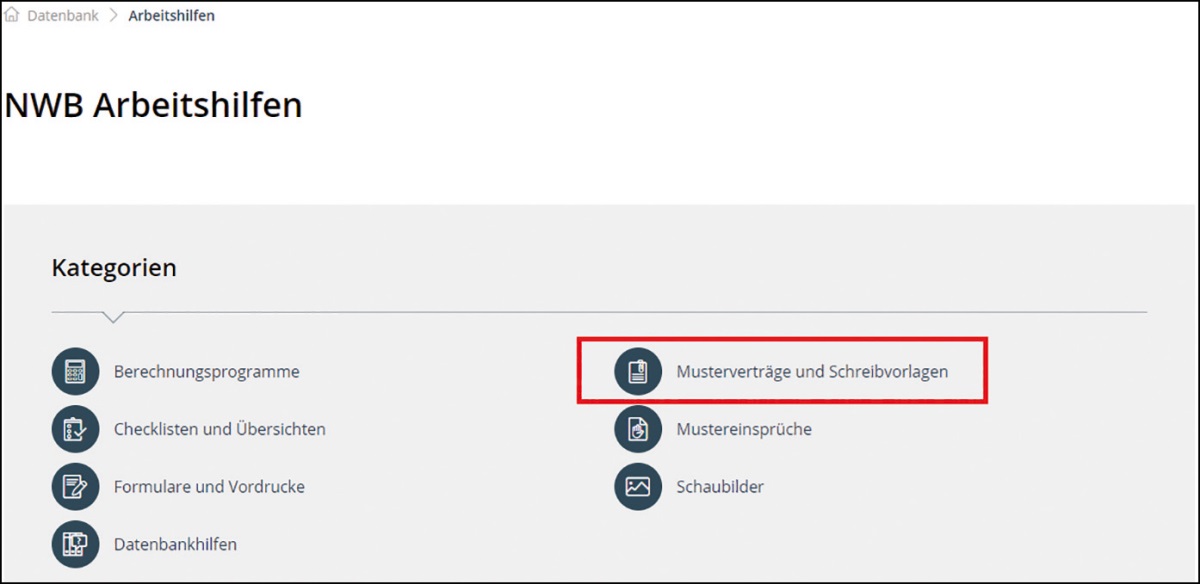Viewport: 1200px width, 584px height.
Task: Click the Mustereinsprüche document icon
Action: (x=638, y=430)
